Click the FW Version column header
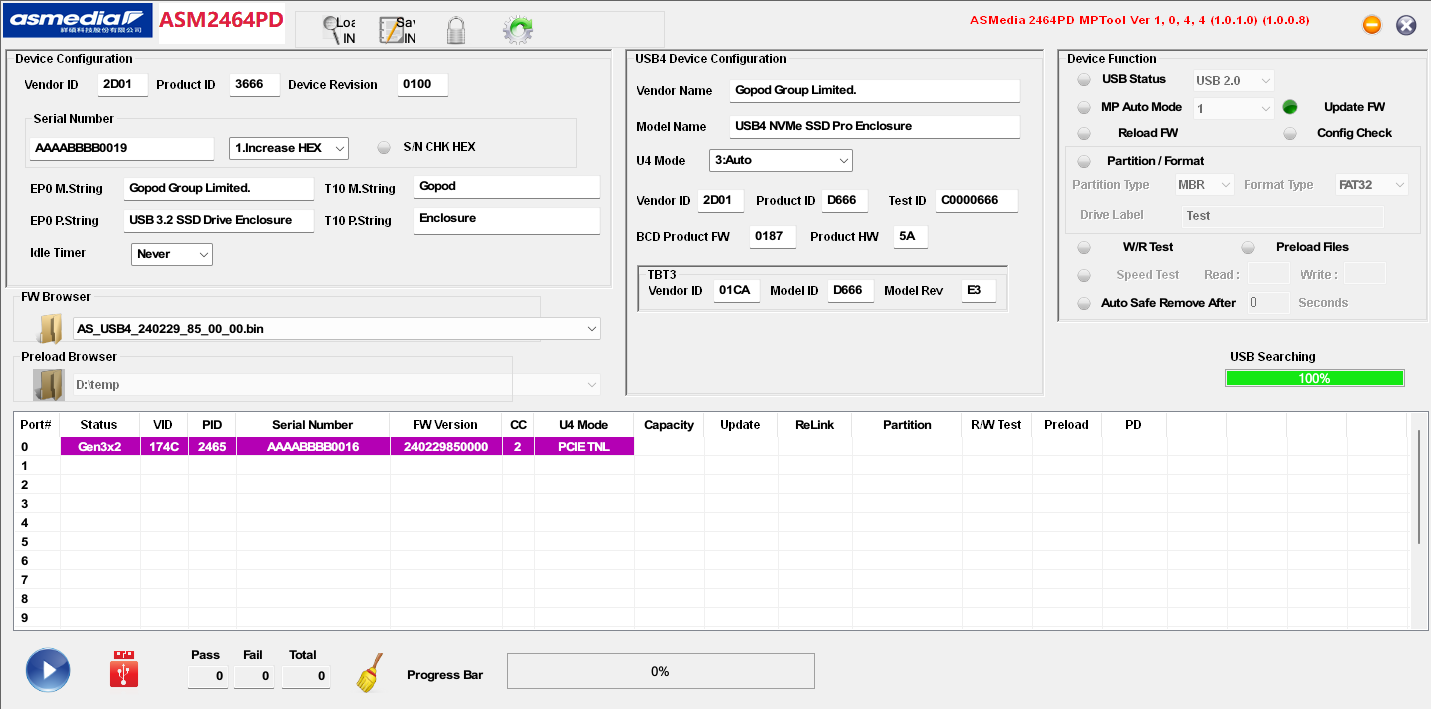1431x709 pixels. [x=446, y=425]
